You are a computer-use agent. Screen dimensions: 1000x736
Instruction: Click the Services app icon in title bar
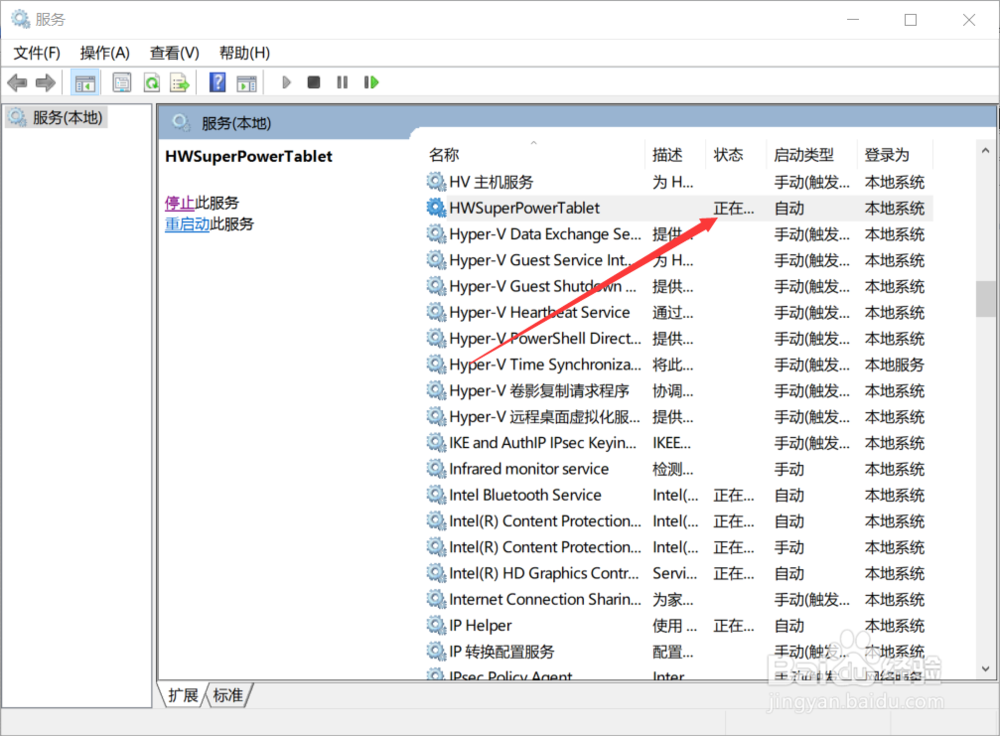coord(20,19)
